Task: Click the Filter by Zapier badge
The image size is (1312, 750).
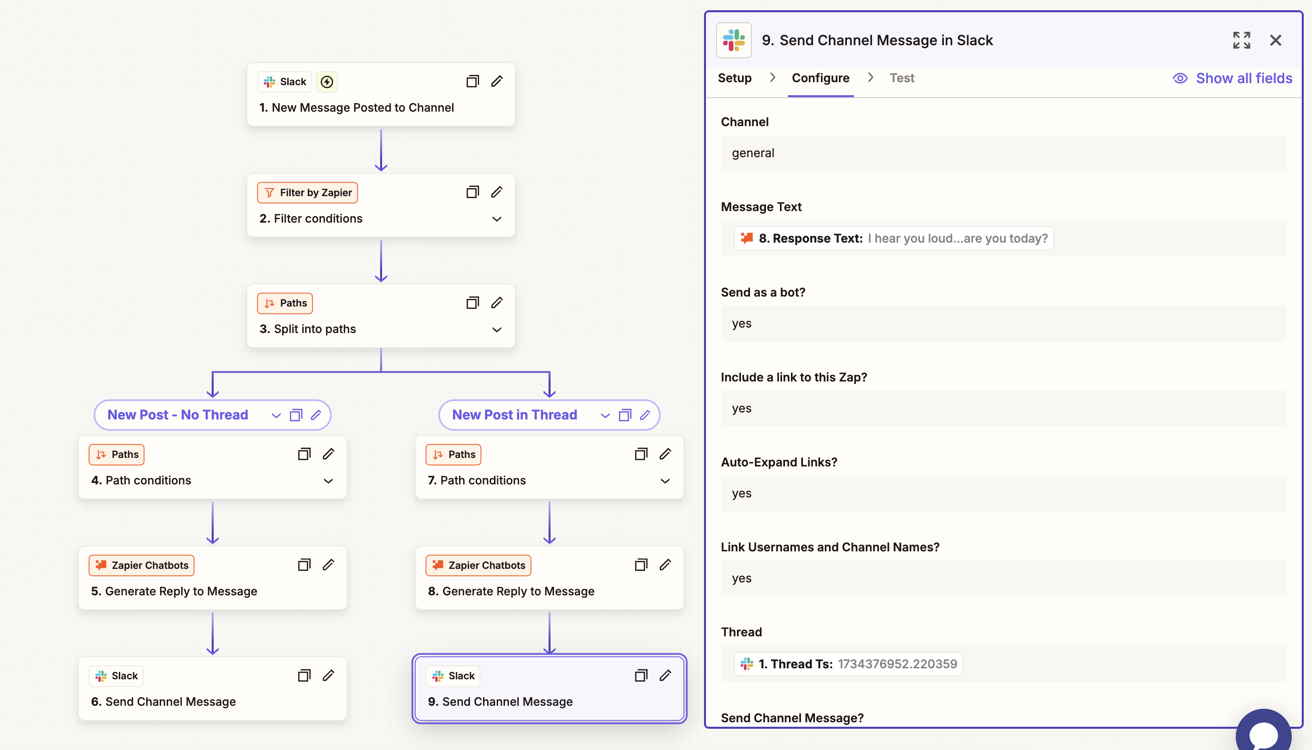Action: tap(308, 192)
